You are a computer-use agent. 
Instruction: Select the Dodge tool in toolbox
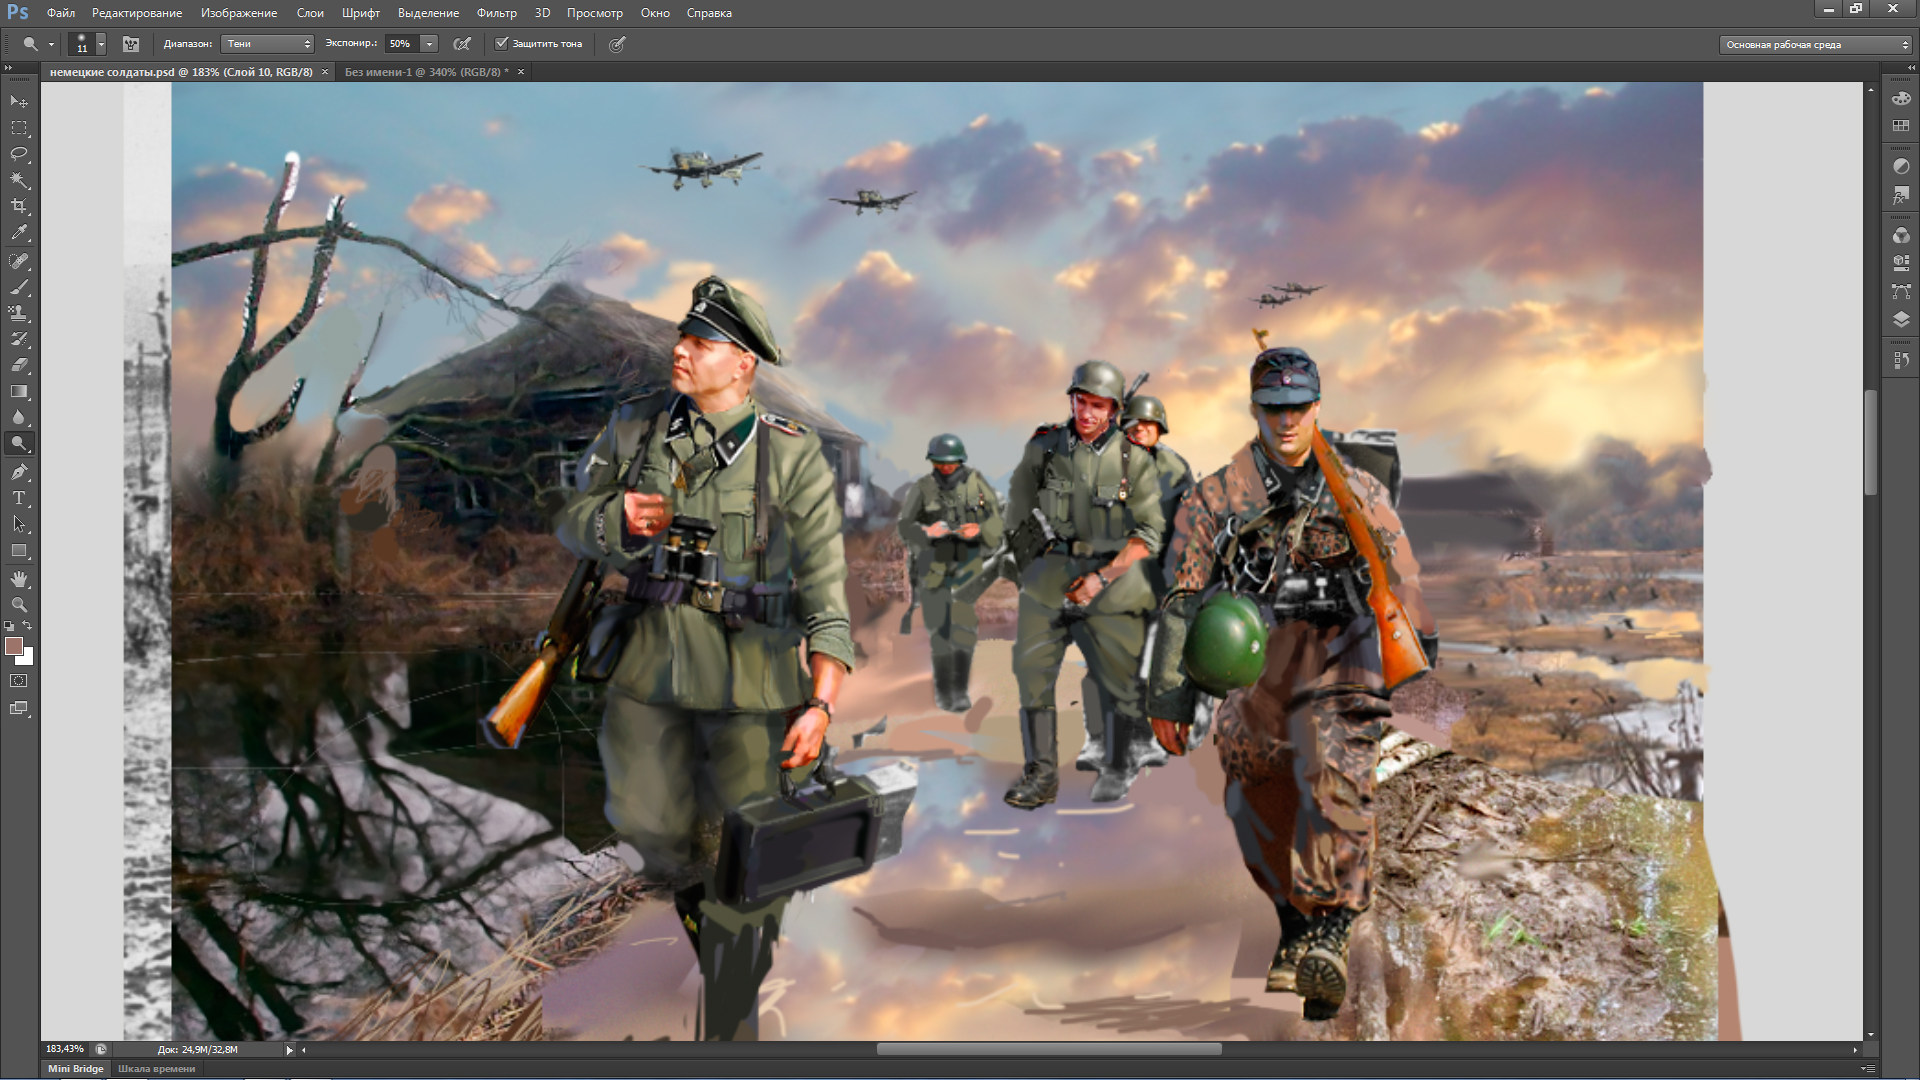click(x=19, y=443)
